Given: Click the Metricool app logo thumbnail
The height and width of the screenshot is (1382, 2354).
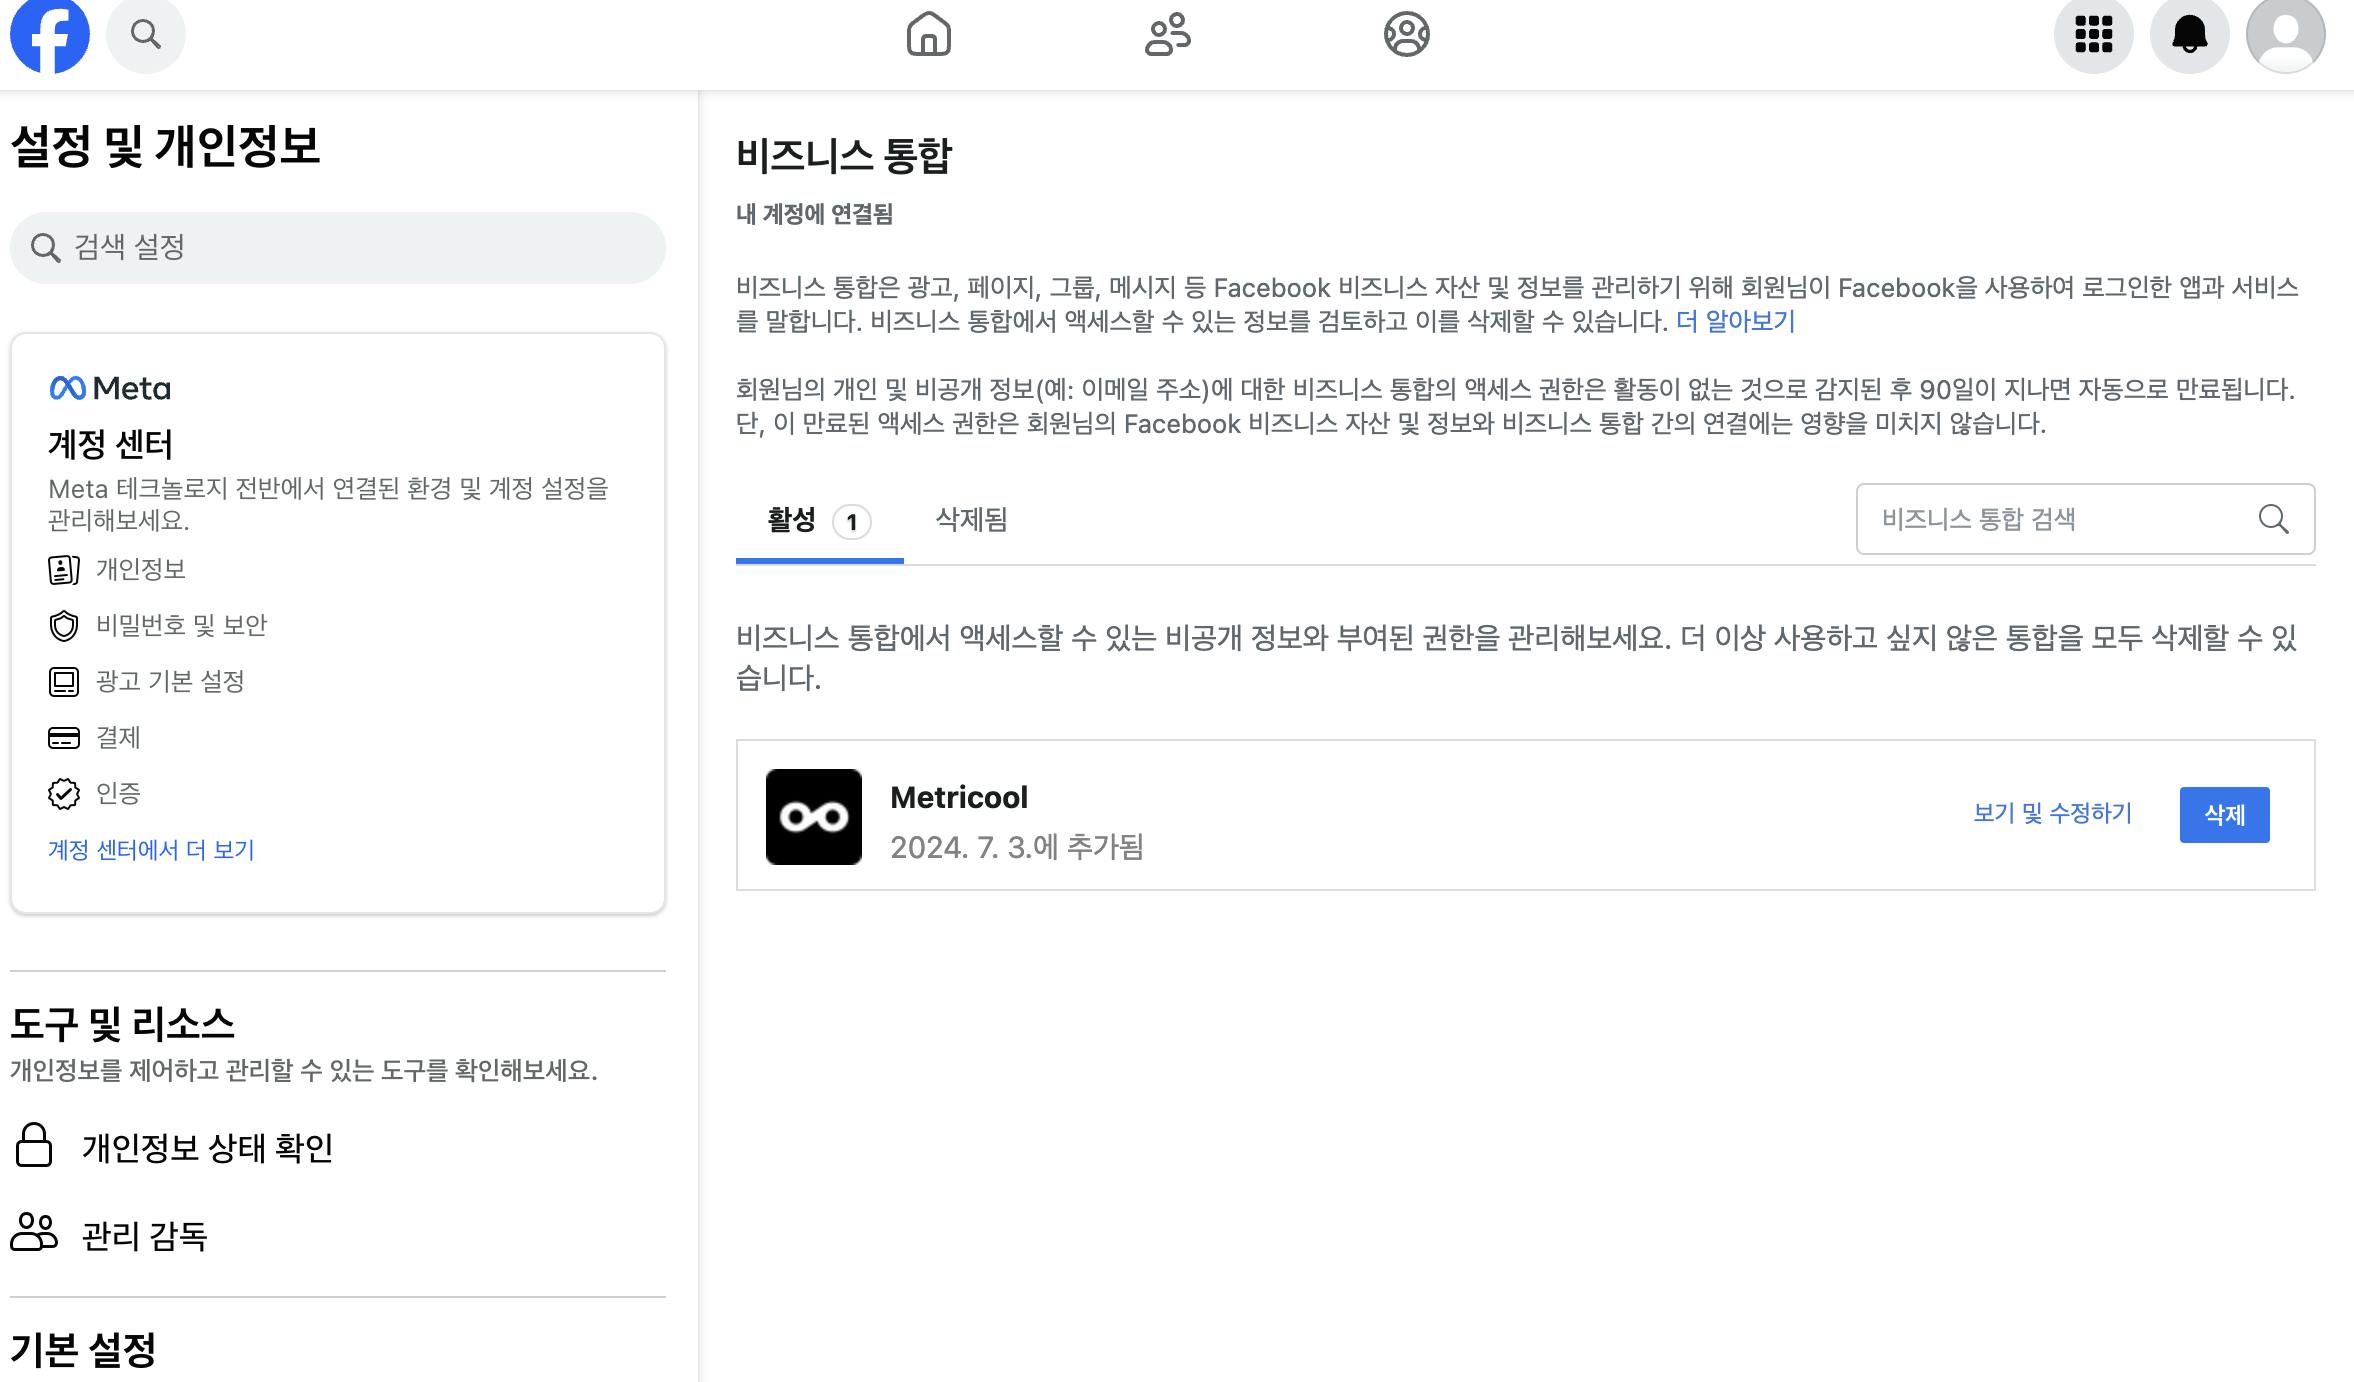Looking at the screenshot, I should tap(813, 816).
